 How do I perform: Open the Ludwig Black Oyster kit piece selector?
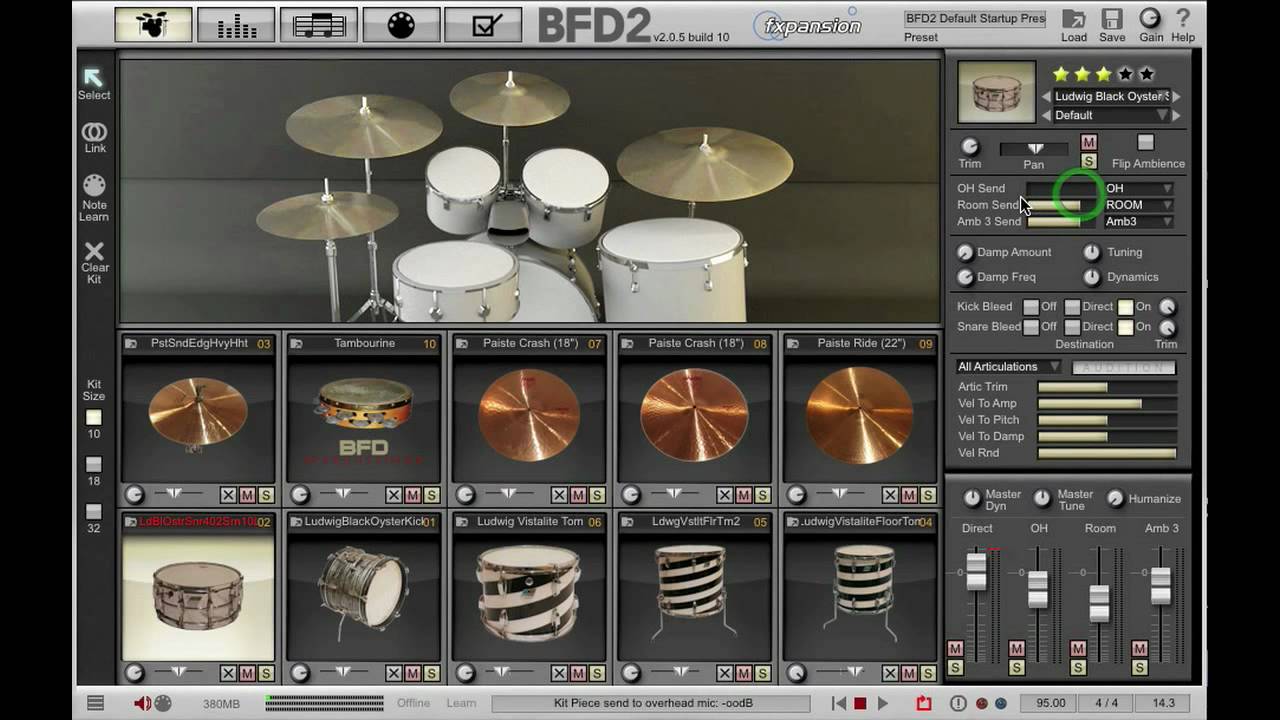pos(1111,97)
